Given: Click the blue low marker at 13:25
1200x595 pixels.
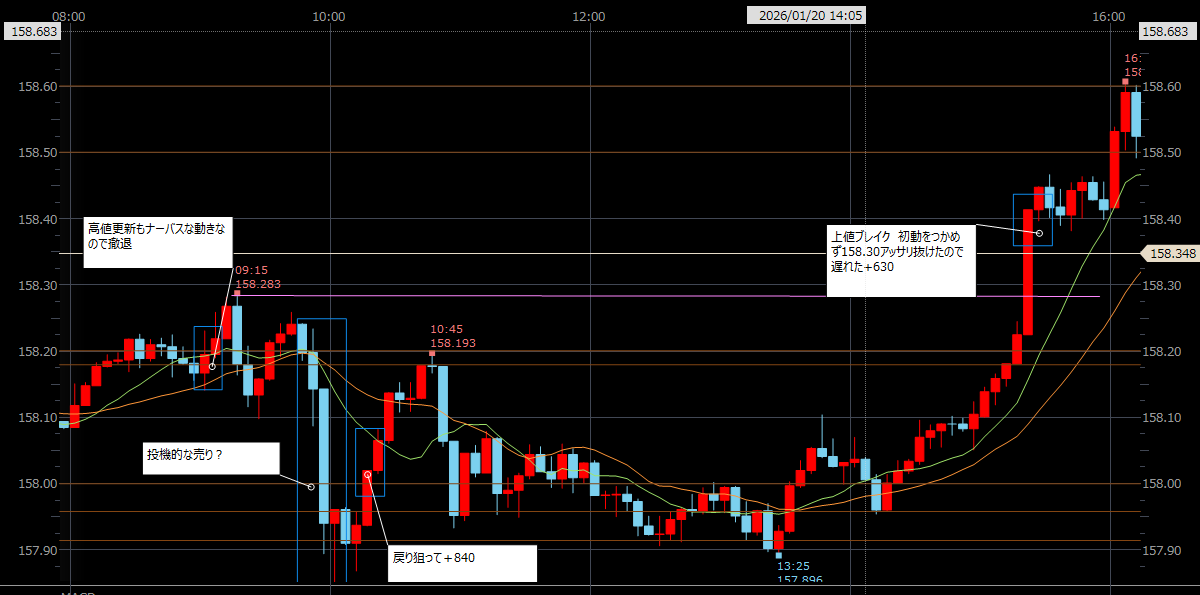Looking at the screenshot, I should point(779,555).
